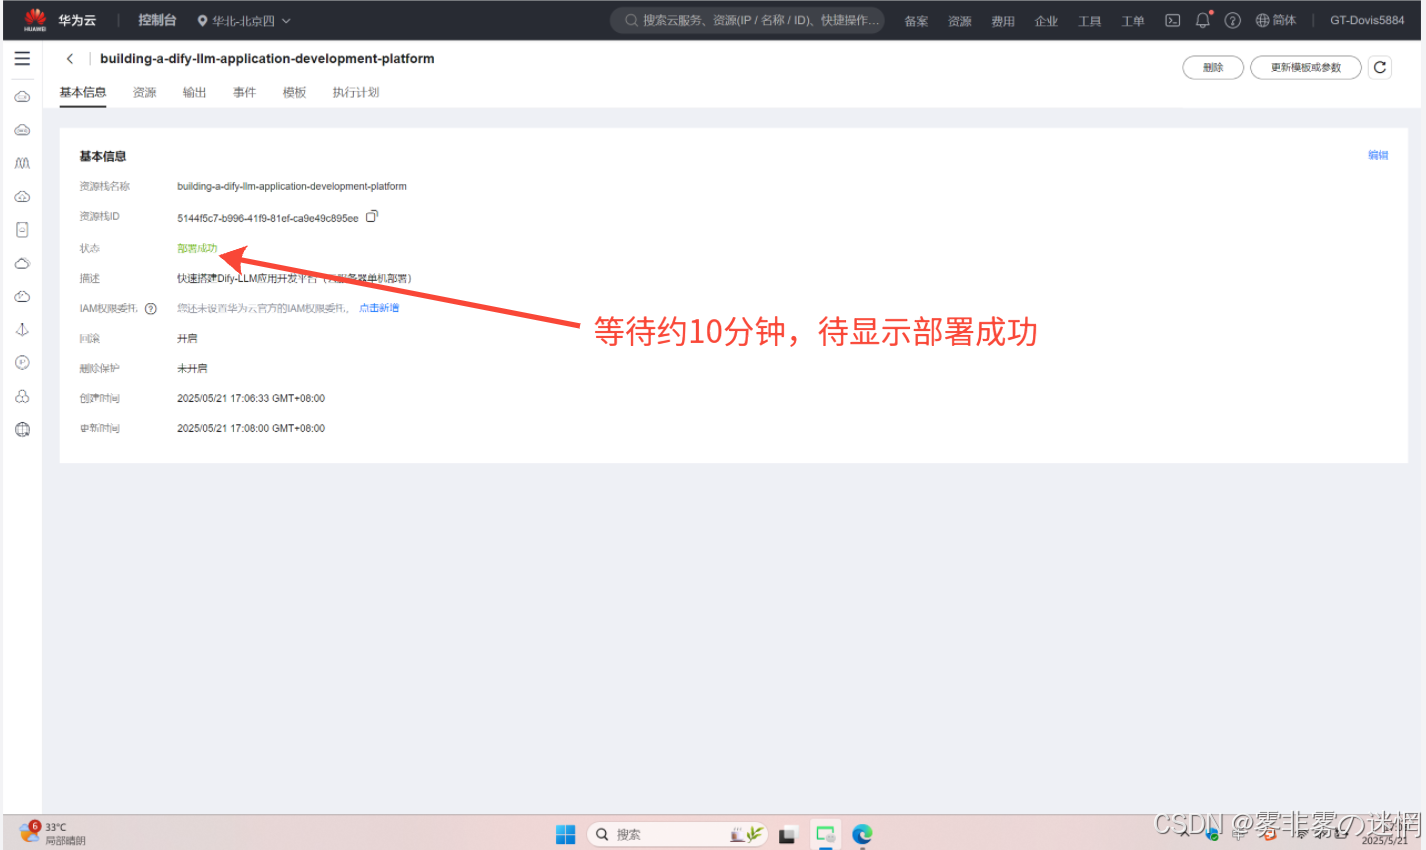Click the Windows taskbar search box

pos(676,834)
